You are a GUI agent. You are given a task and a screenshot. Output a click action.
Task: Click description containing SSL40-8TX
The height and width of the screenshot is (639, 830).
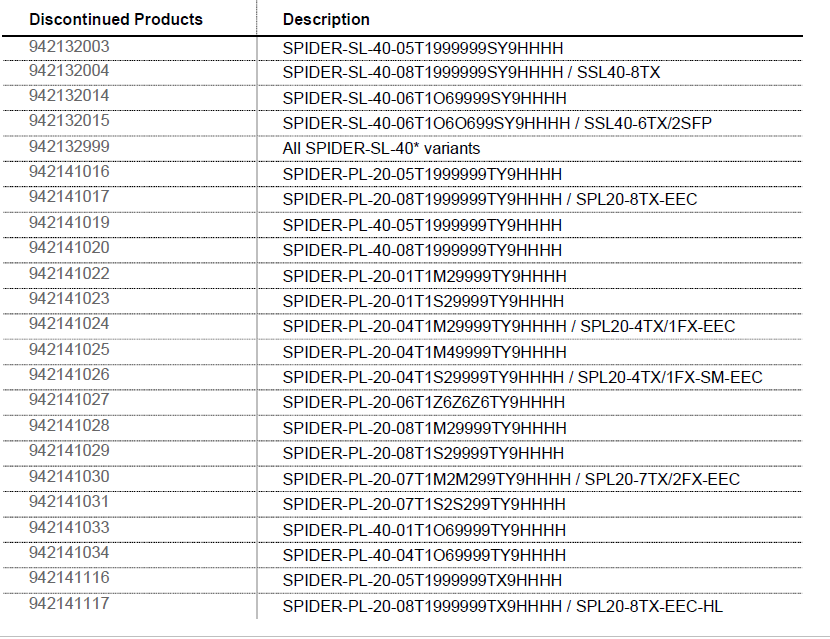coord(471,72)
